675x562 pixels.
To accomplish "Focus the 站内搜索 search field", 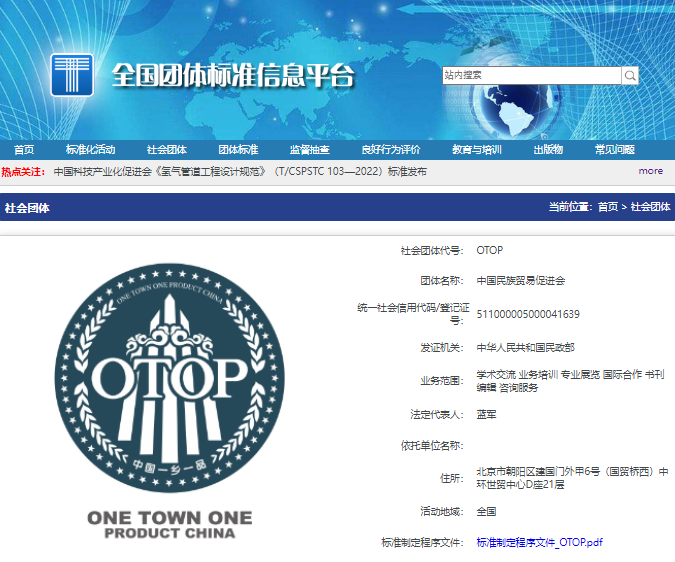I will click(532, 76).
